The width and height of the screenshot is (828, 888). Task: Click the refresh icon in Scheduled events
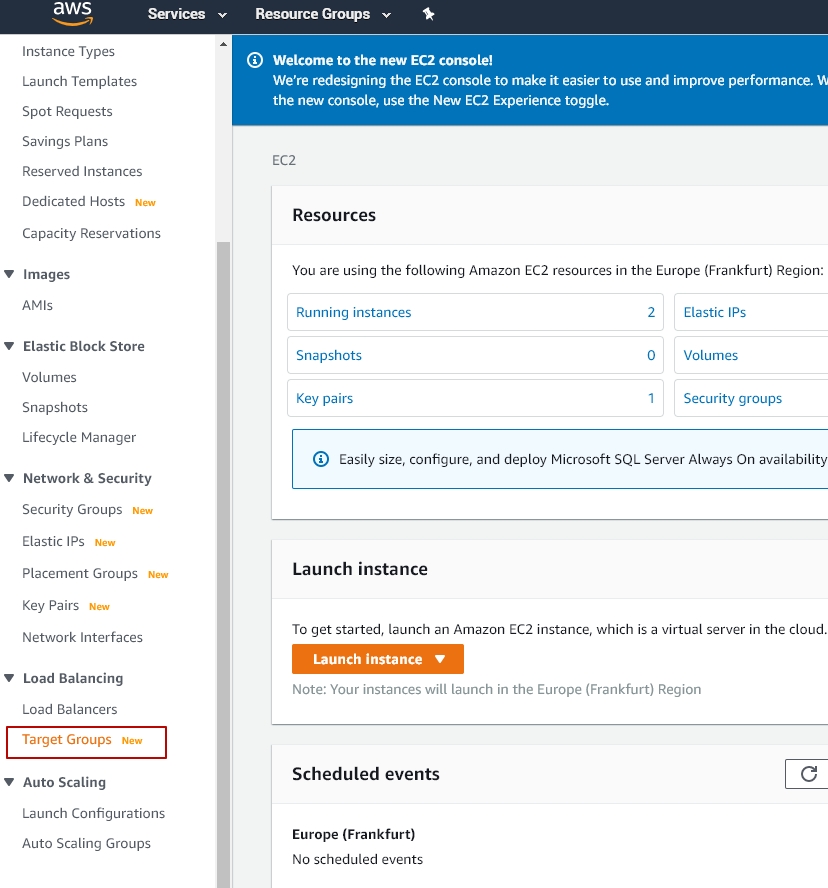(809, 773)
